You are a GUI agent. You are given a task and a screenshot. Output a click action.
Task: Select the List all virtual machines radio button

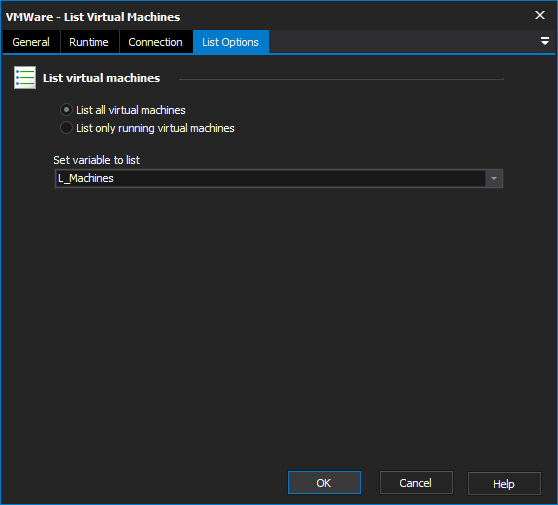66,110
